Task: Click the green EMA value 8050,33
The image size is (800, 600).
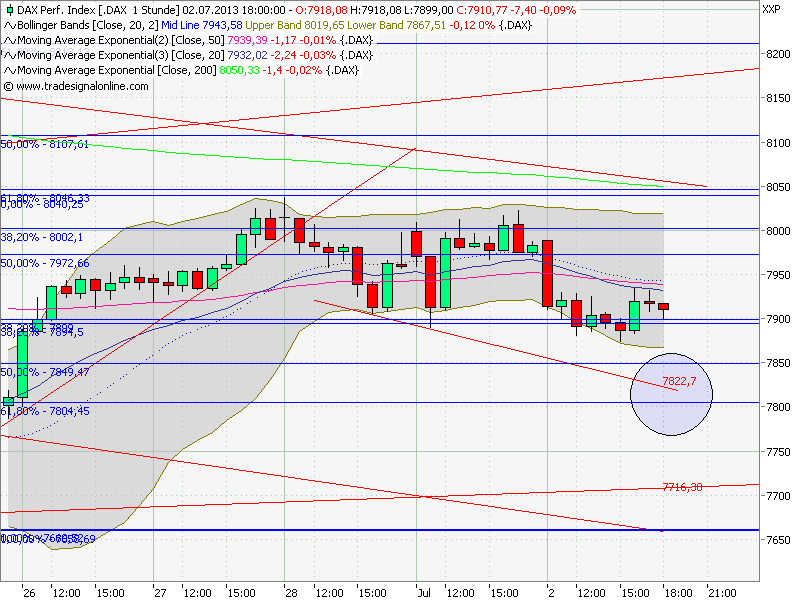Action: 240,70
